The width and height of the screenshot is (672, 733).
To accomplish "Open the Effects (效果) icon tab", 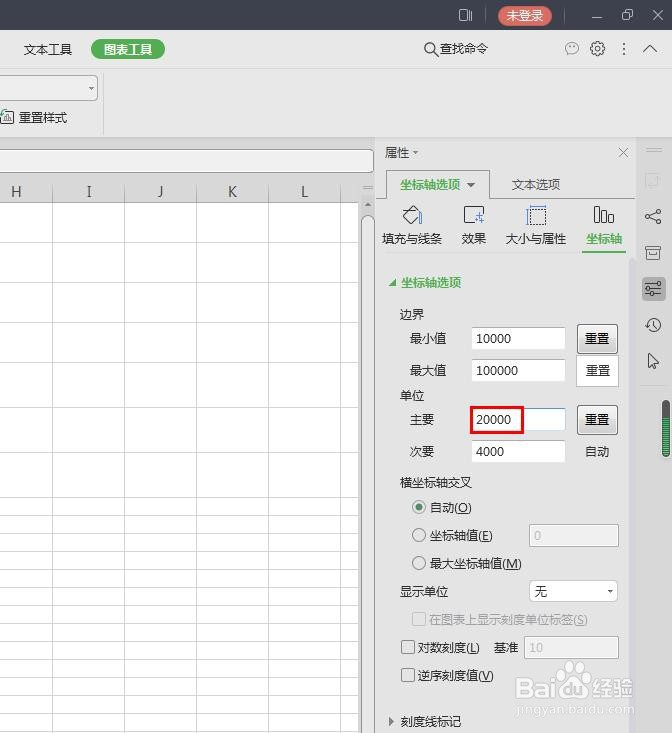I will [473, 225].
